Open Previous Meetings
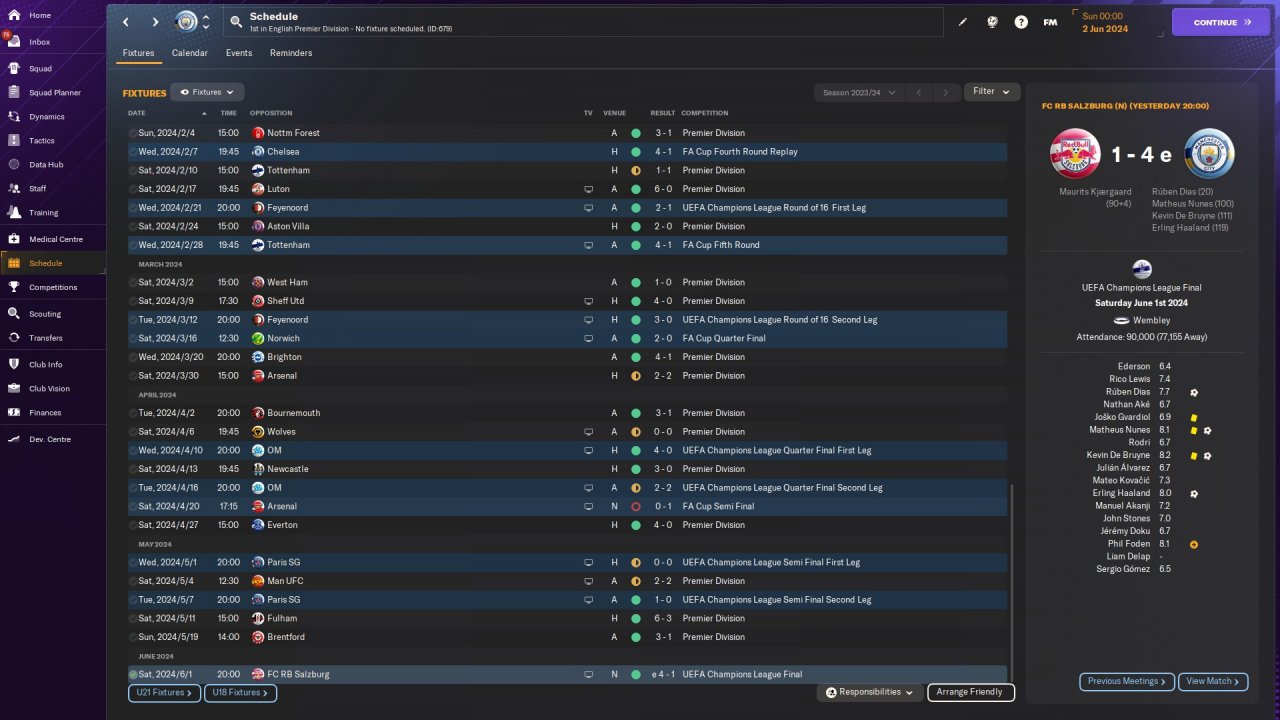This screenshot has width=1280, height=720. coord(1127,681)
